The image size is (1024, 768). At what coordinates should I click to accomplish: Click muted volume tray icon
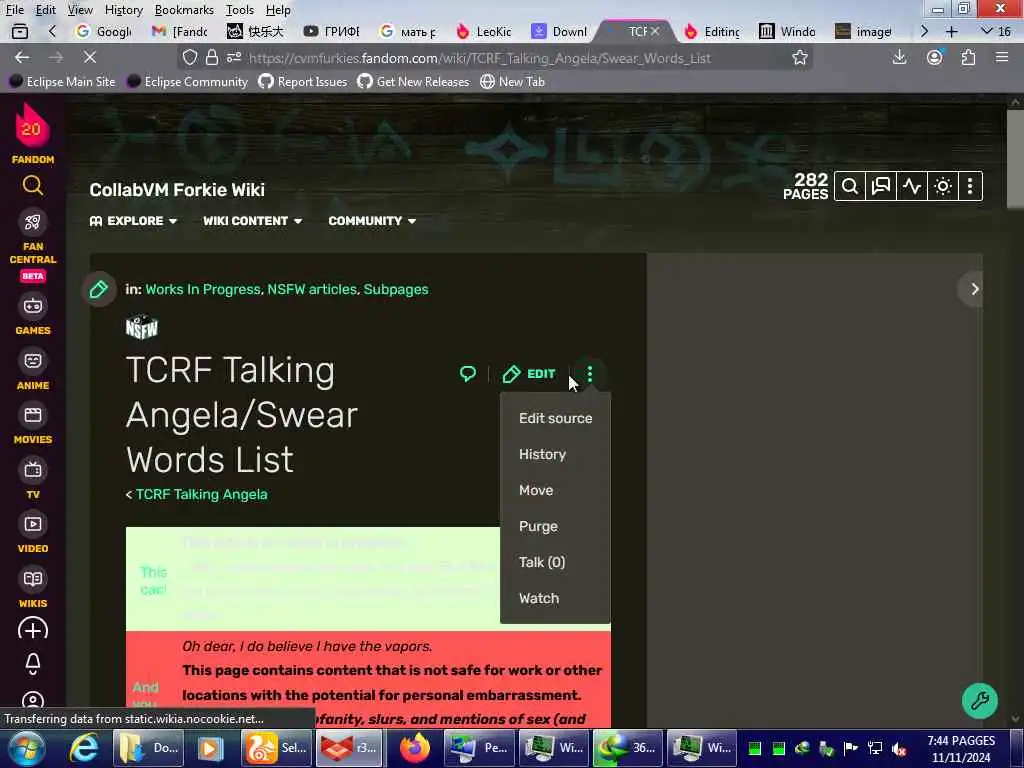click(x=899, y=748)
